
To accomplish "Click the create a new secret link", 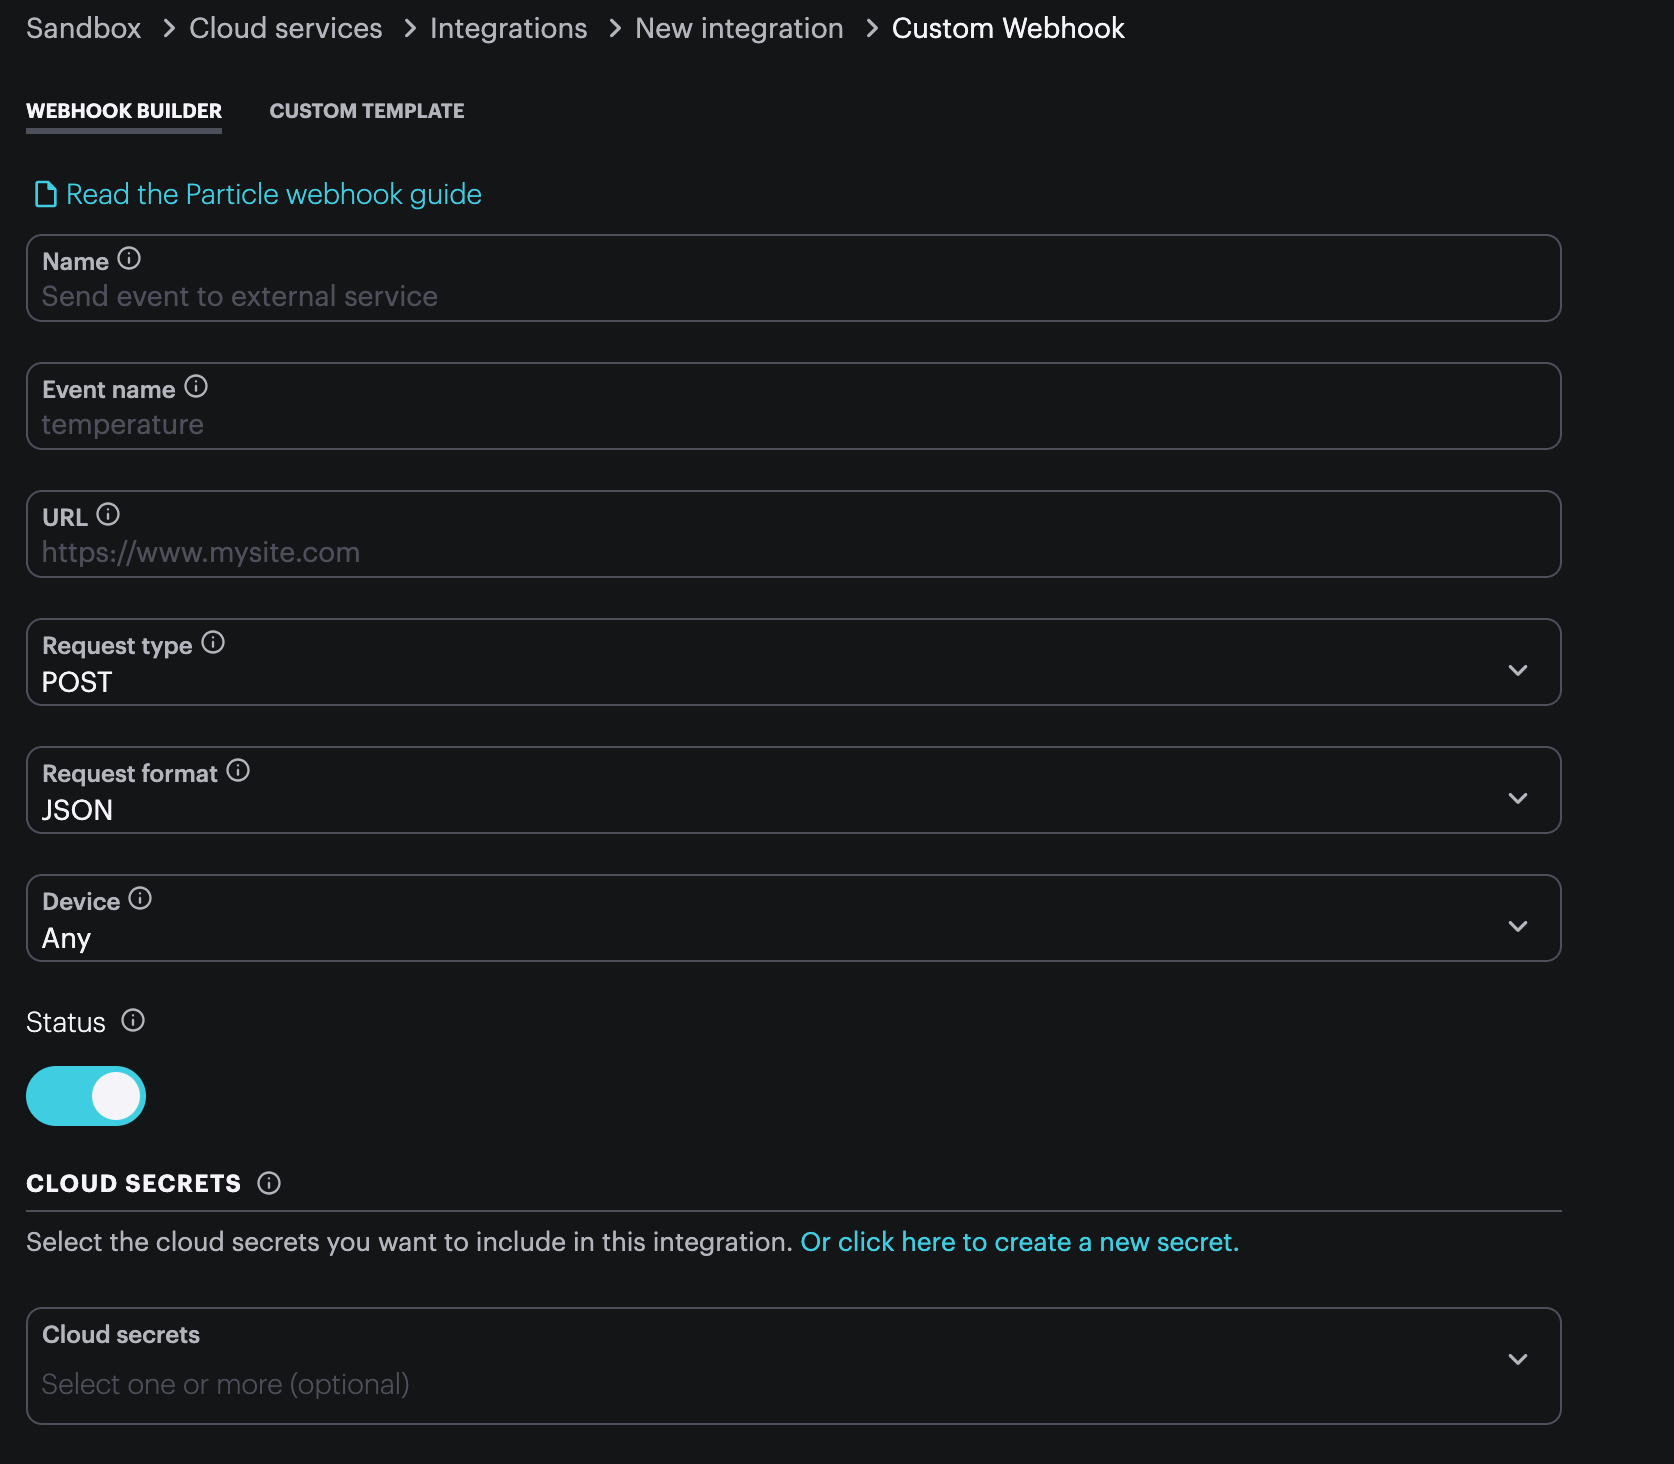I will (x=1020, y=1242).
